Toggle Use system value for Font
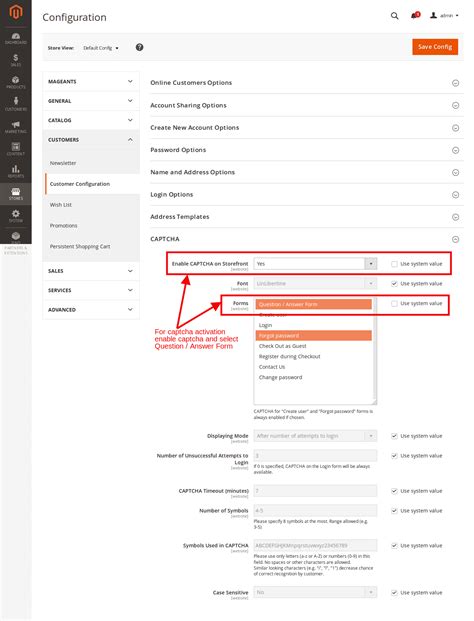This screenshot has height=621, width=474. point(394,284)
